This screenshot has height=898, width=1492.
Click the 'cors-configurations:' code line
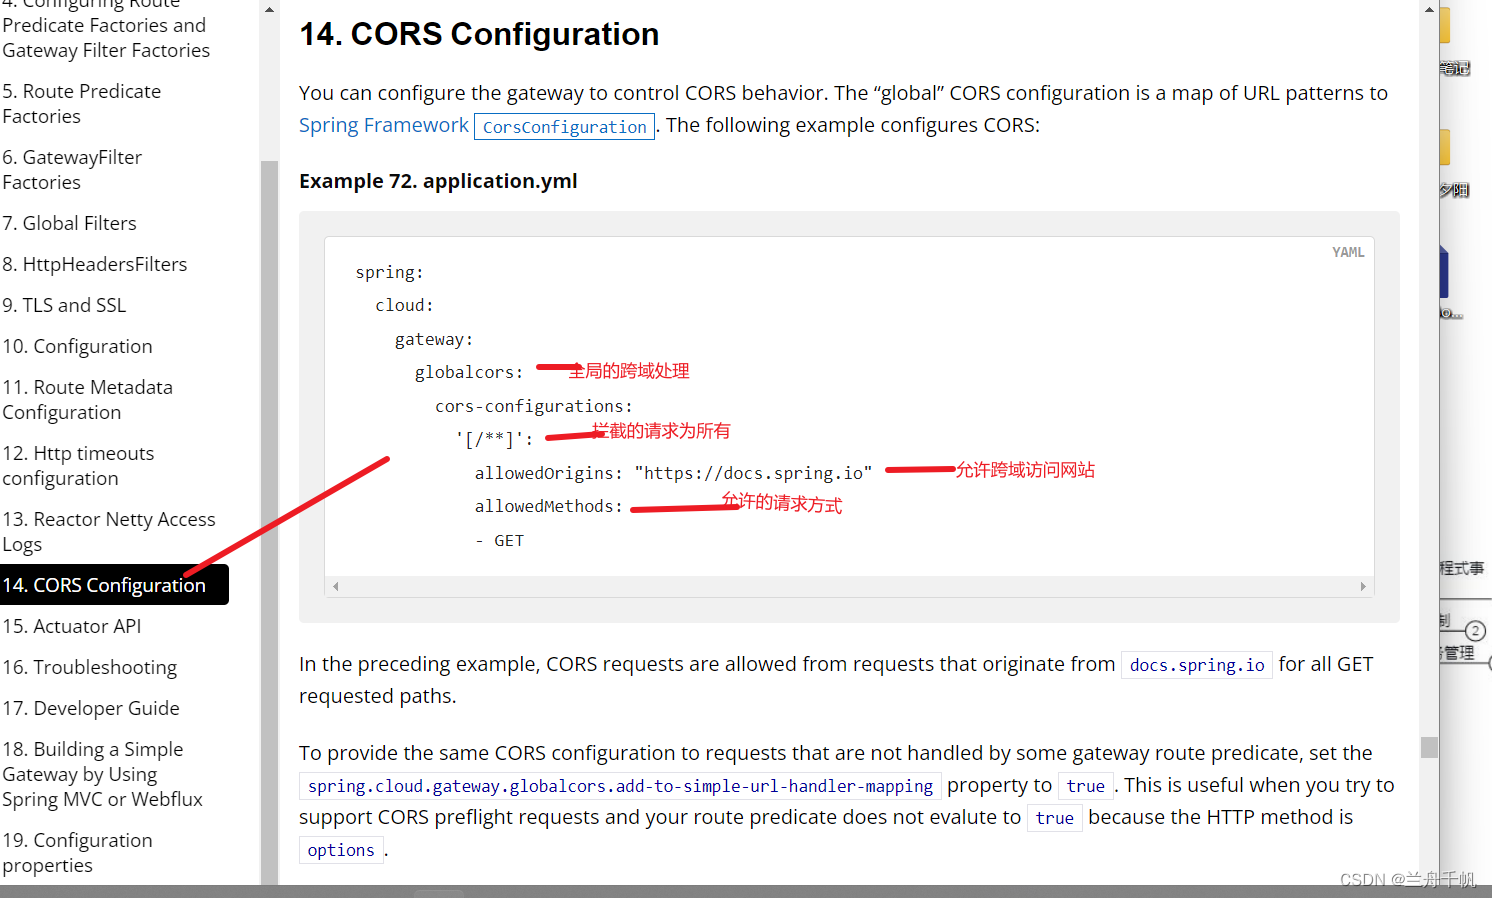pyautogui.click(x=534, y=406)
